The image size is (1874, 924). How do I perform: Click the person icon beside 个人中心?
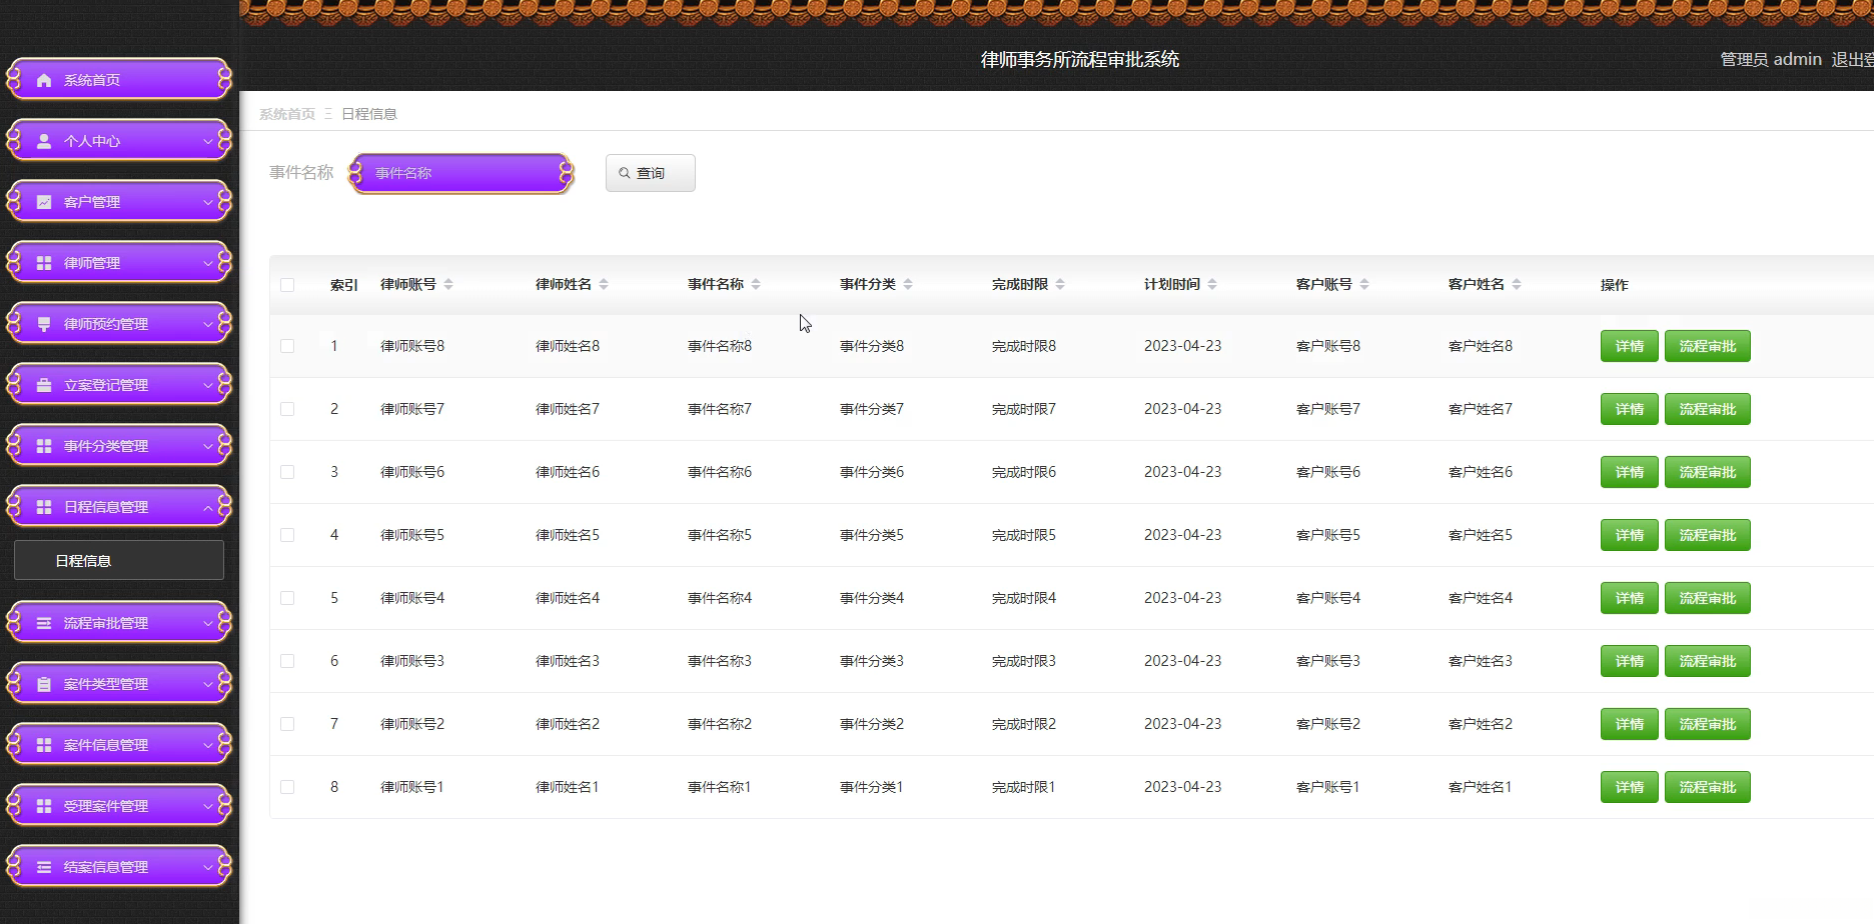tap(44, 141)
